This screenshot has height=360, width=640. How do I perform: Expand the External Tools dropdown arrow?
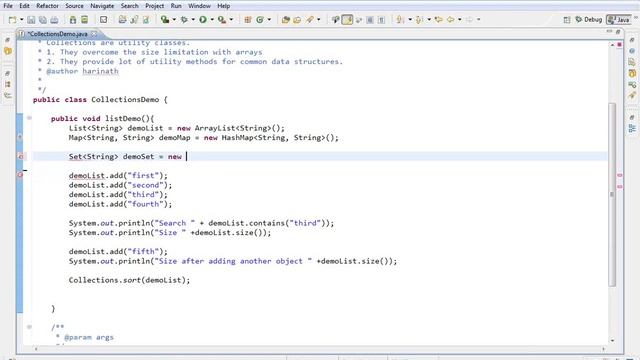pyautogui.click(x=231, y=20)
